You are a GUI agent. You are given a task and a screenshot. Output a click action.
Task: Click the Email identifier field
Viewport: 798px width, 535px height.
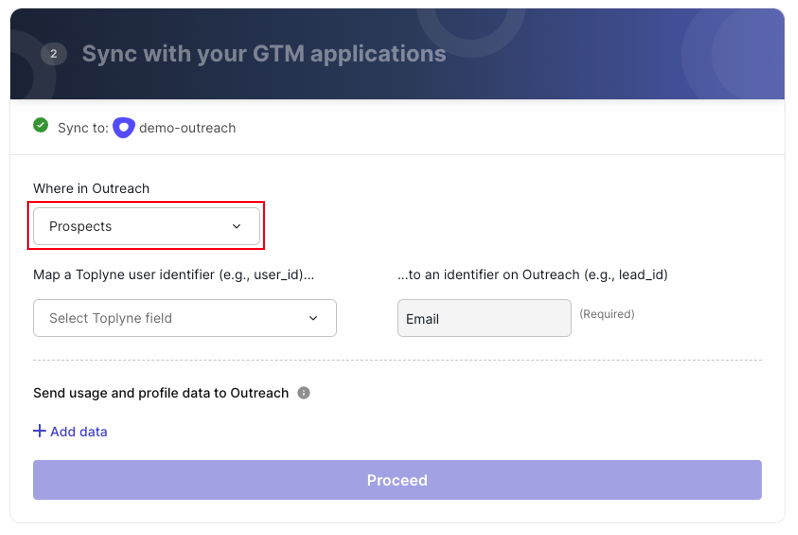(484, 318)
